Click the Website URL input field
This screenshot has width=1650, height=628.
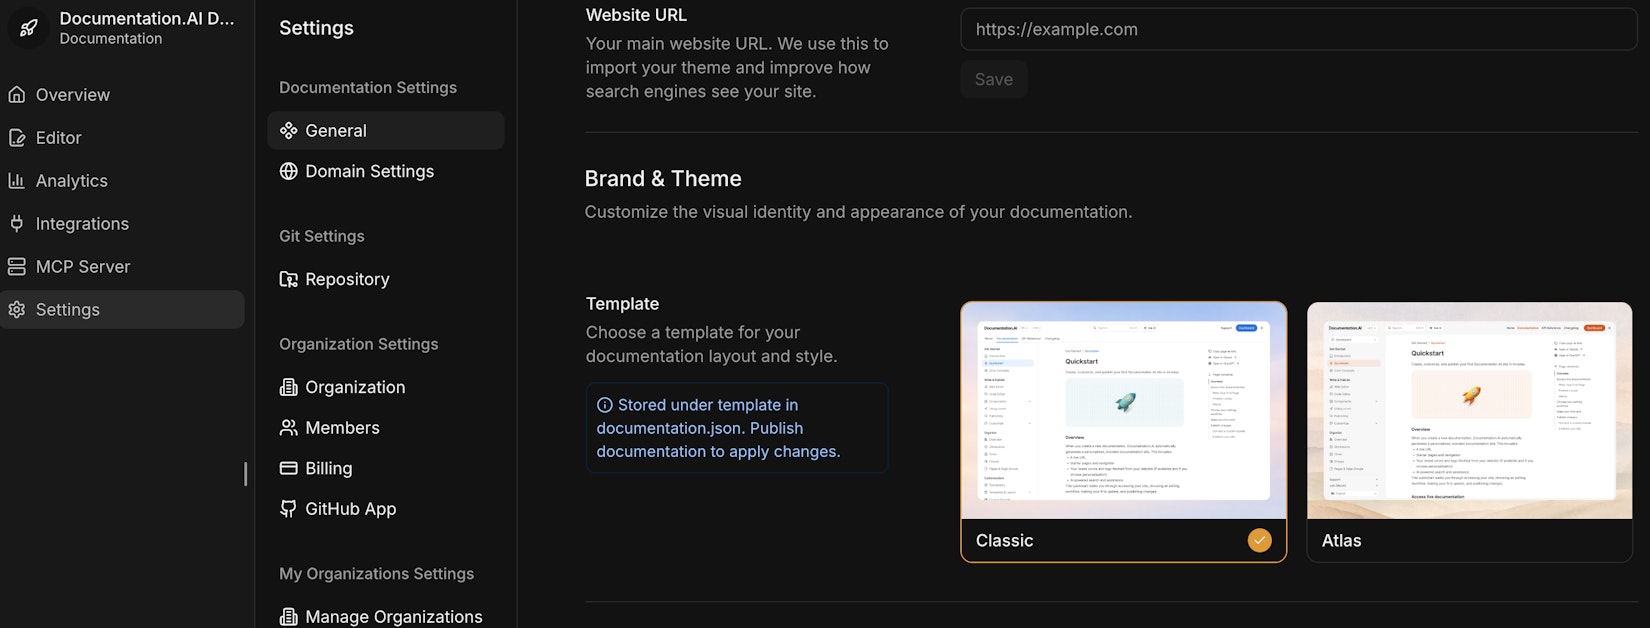[1297, 30]
